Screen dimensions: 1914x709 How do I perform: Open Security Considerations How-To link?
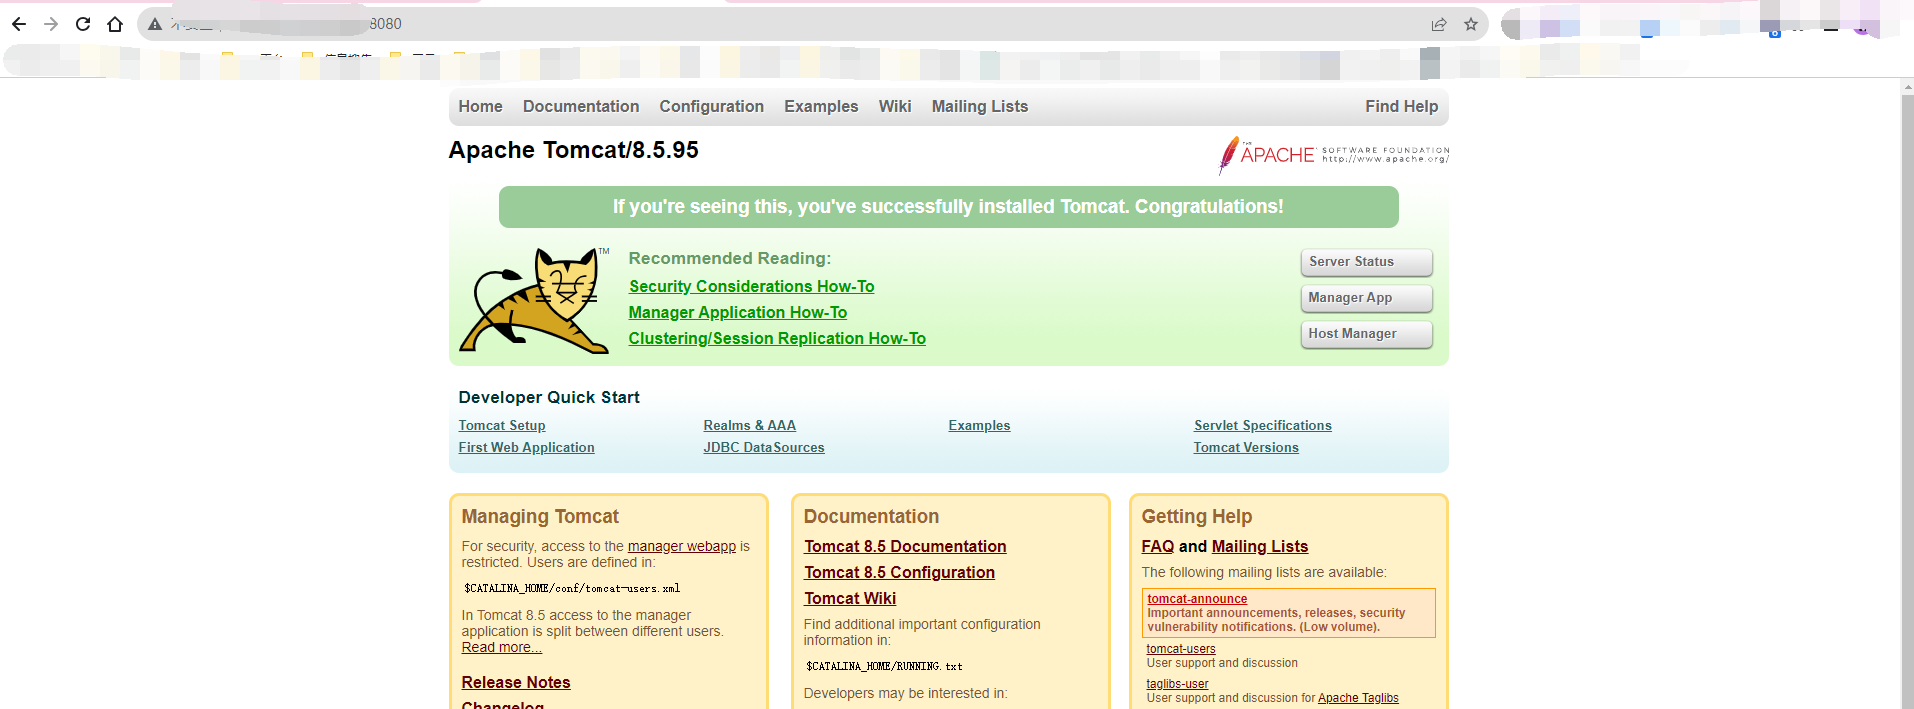pos(751,286)
